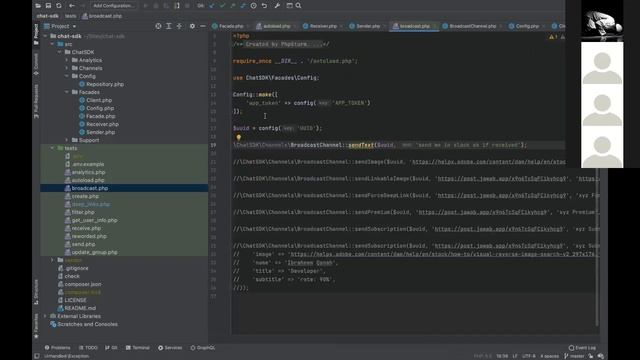This screenshot has height=360, width=640.
Task: Click Git commit checkmark icon
Action: [x=222, y=6]
